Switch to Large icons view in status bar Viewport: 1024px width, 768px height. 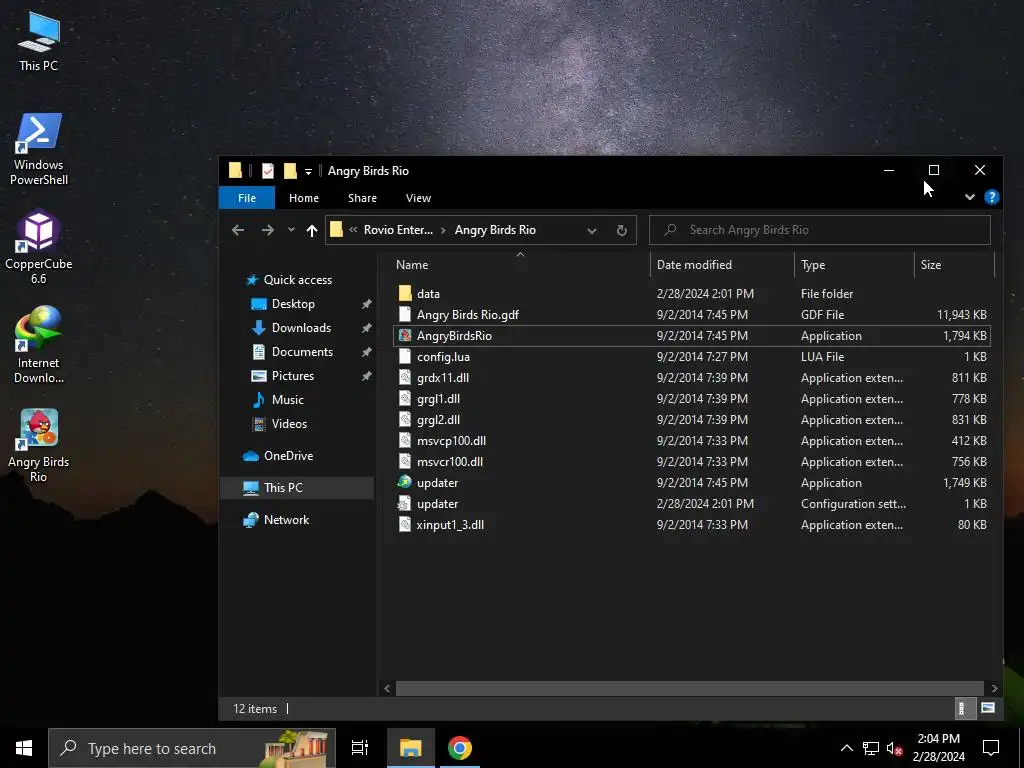click(x=988, y=709)
